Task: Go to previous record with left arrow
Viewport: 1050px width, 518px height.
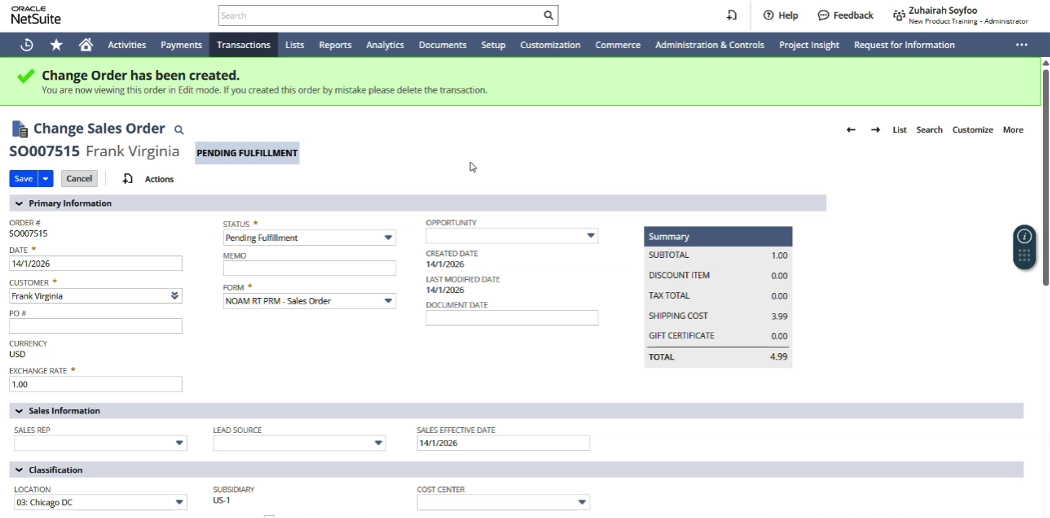Action: point(851,130)
